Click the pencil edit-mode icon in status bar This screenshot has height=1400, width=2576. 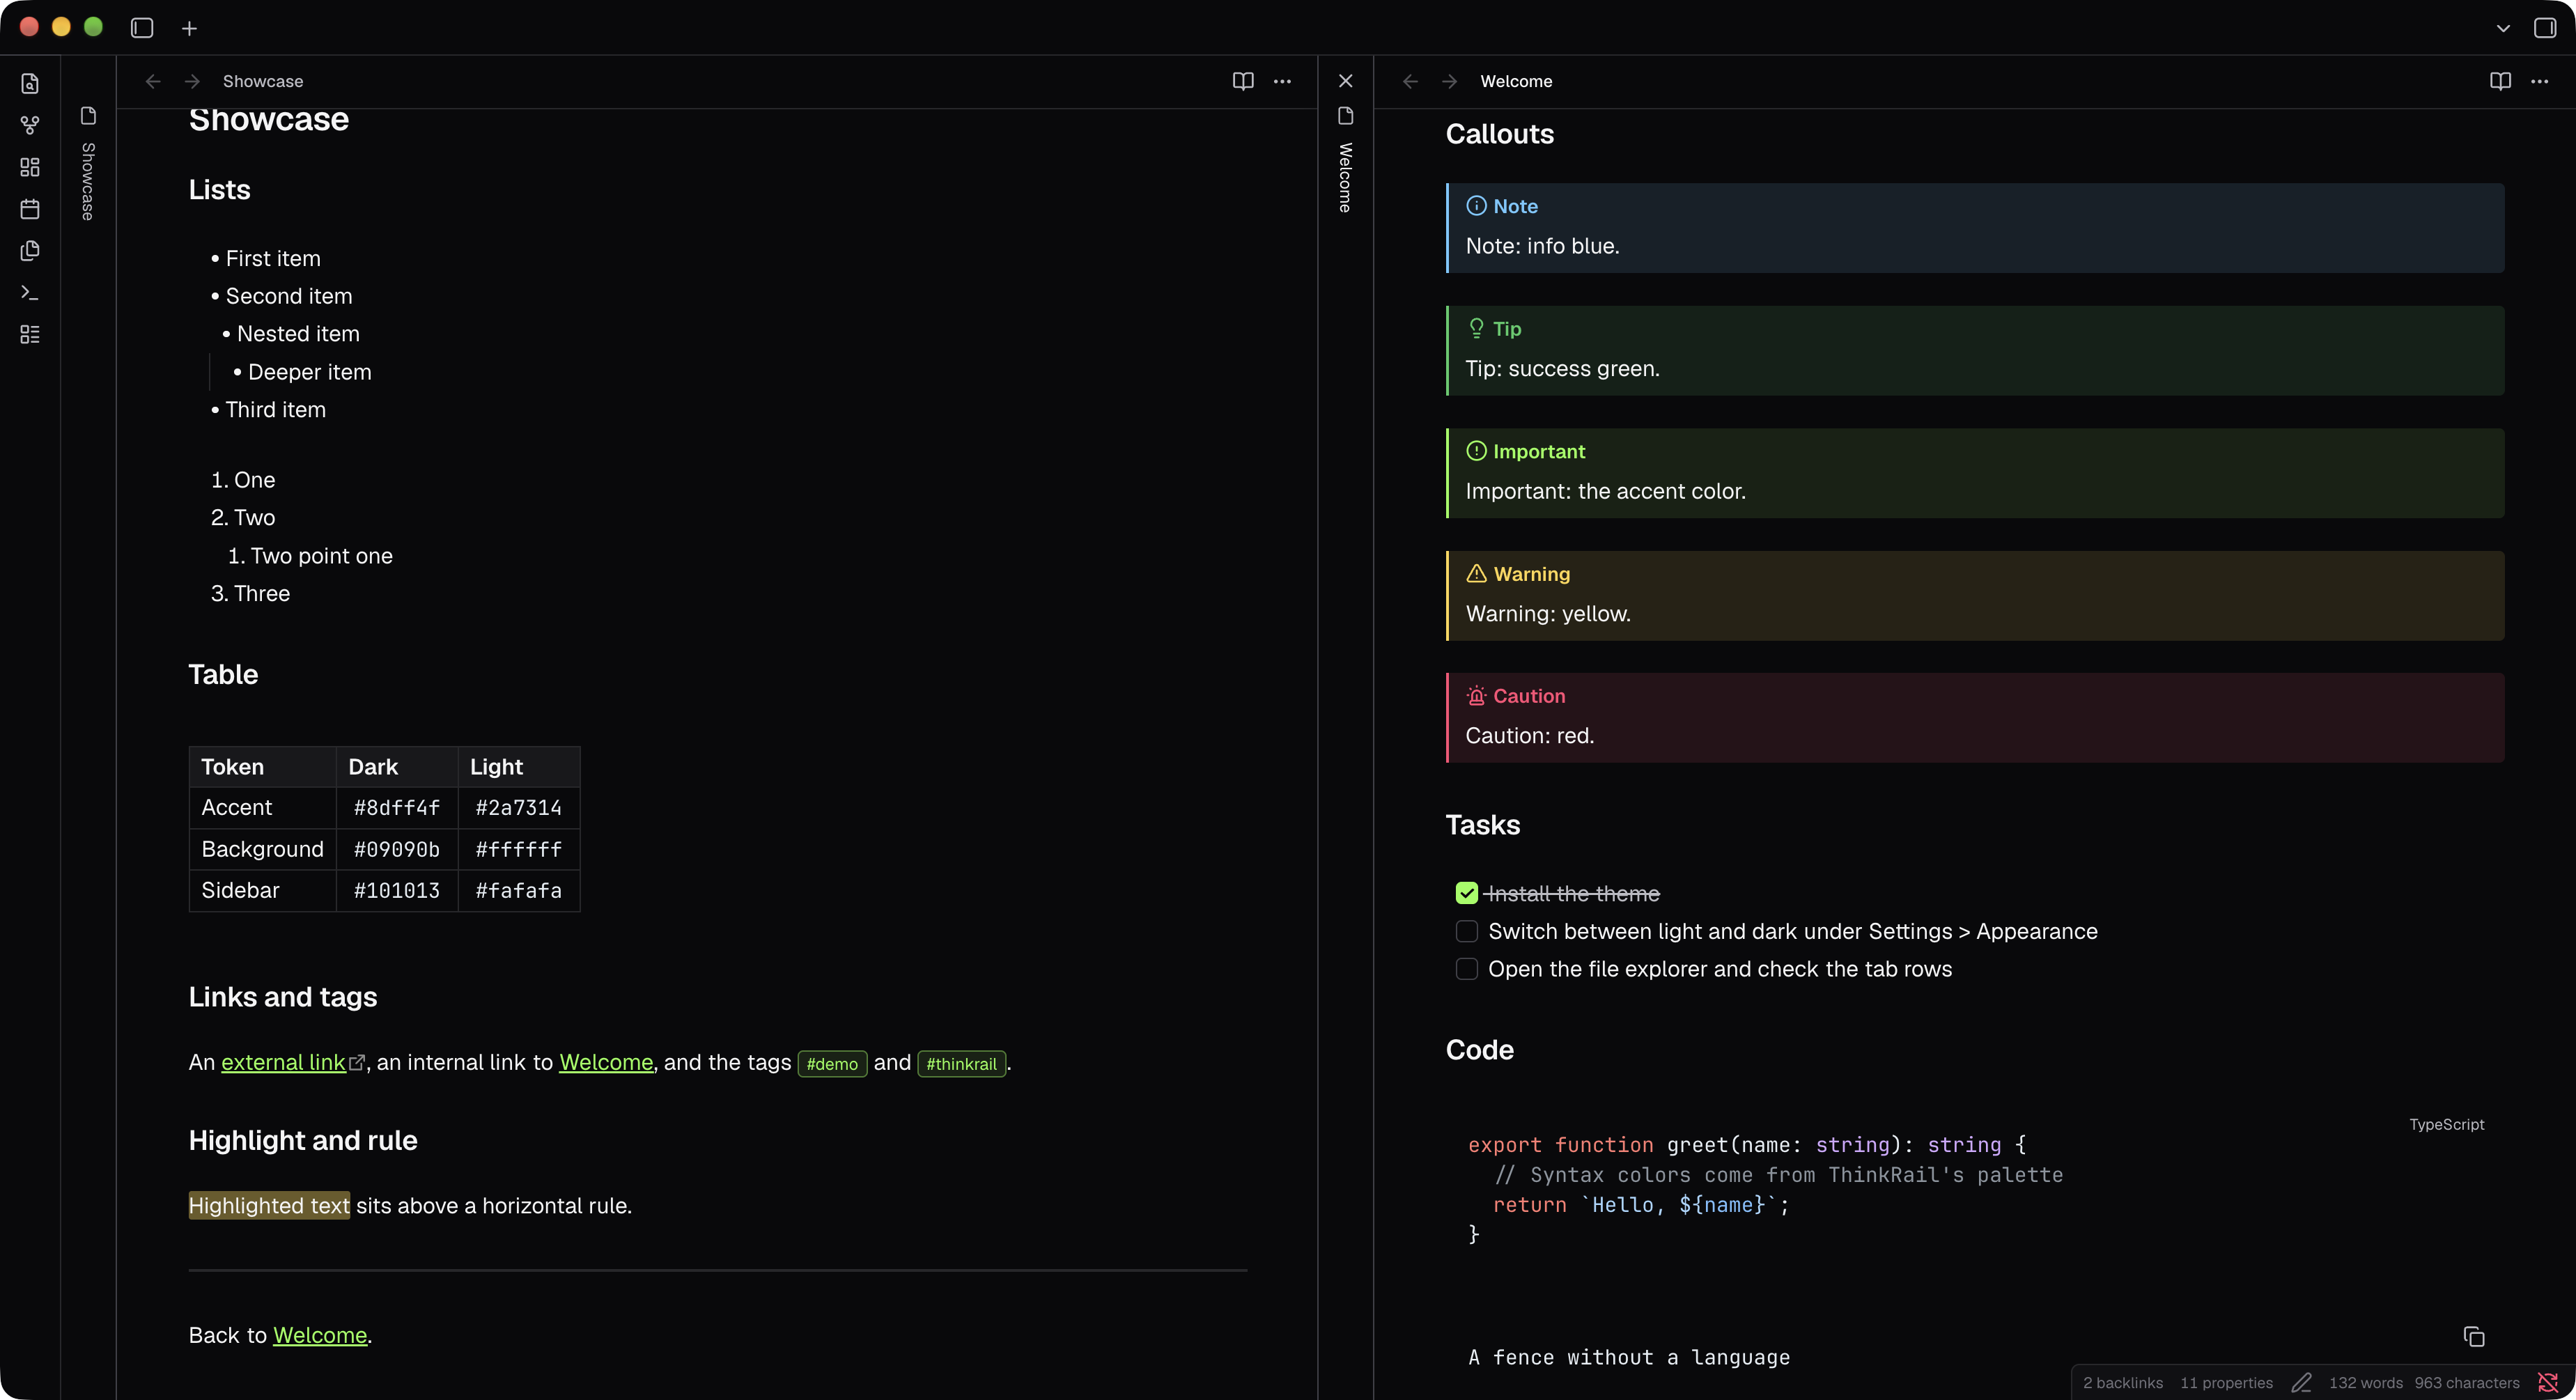pos(2301,1383)
